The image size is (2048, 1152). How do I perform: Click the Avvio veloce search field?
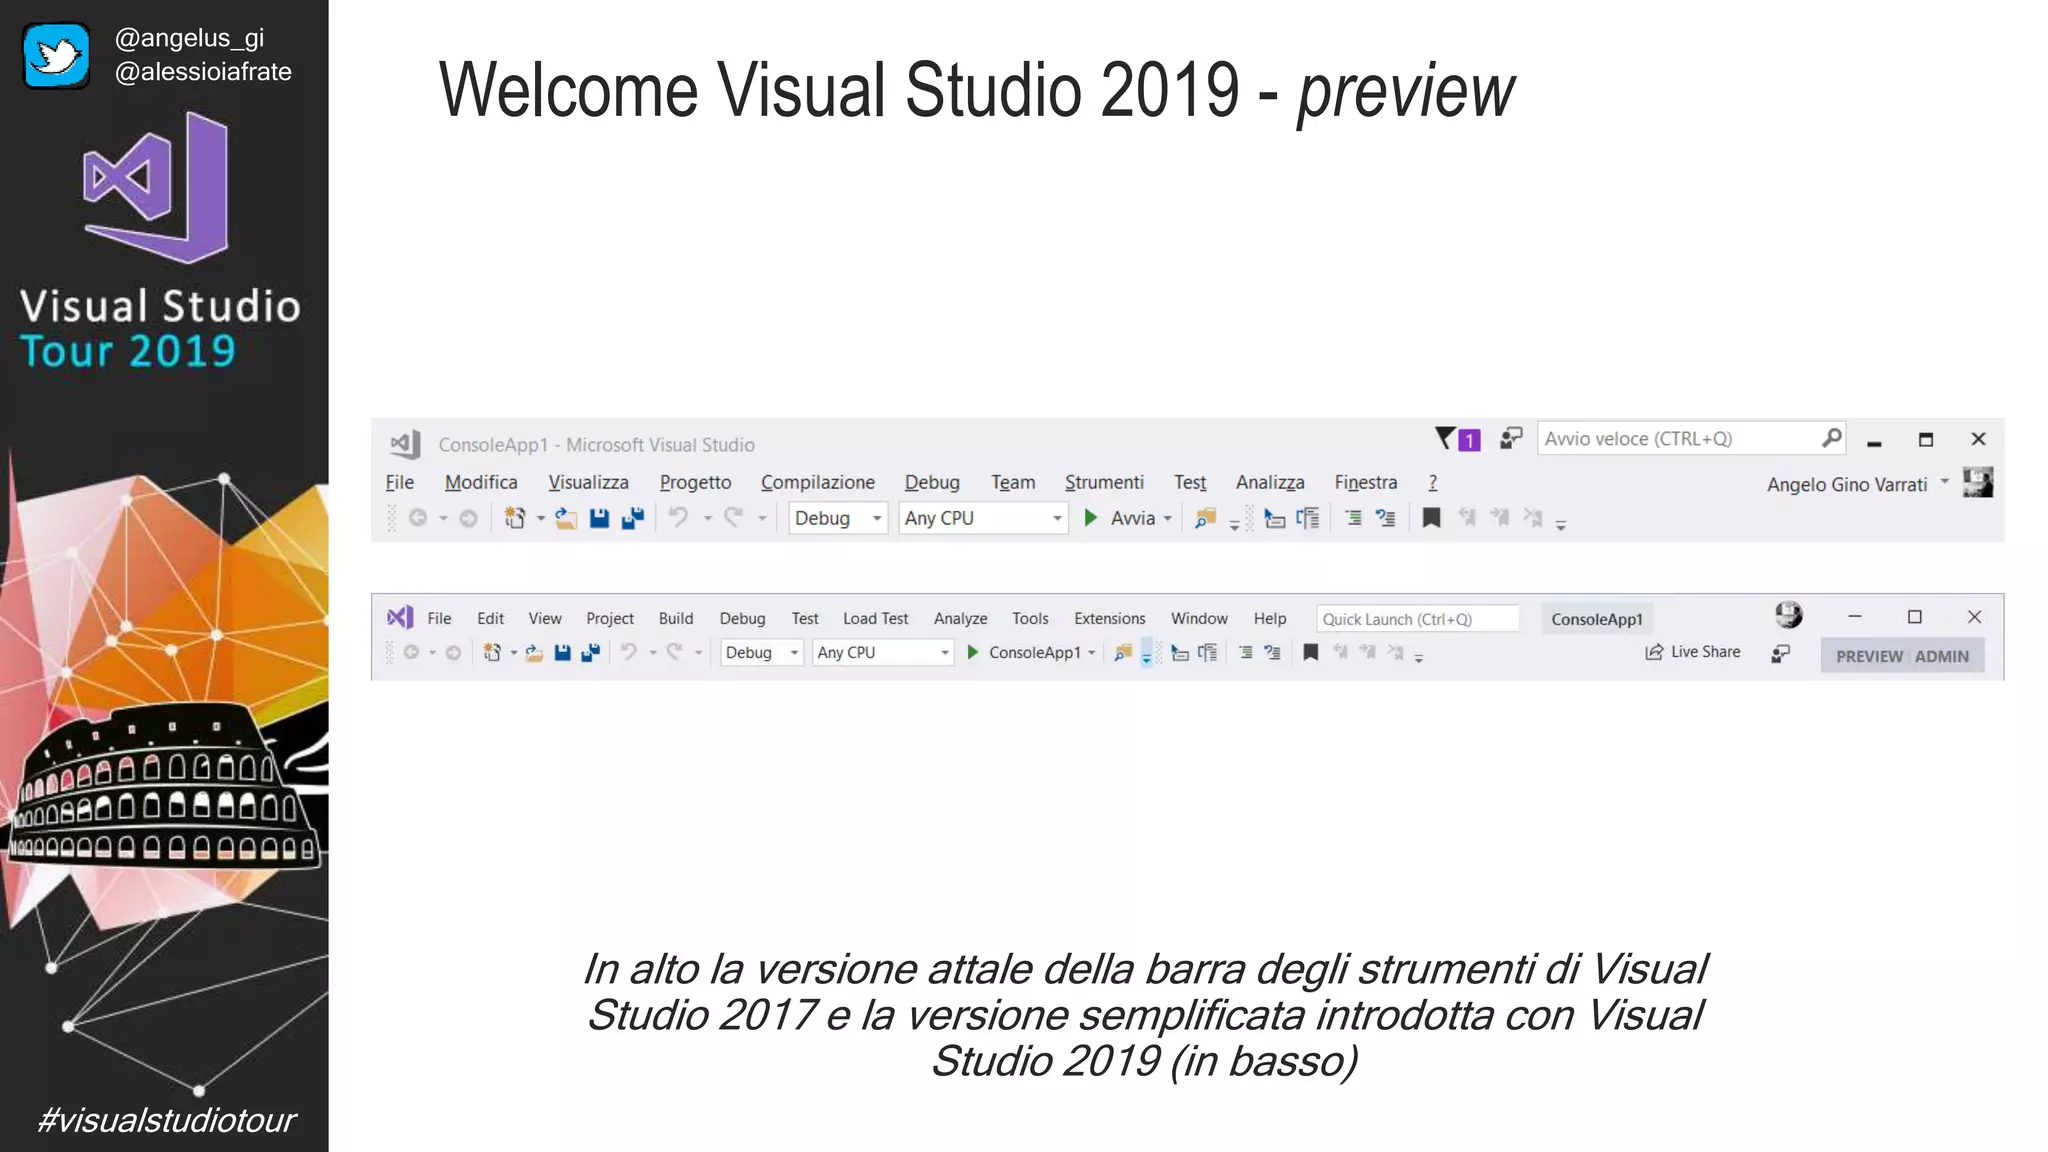(1690, 438)
